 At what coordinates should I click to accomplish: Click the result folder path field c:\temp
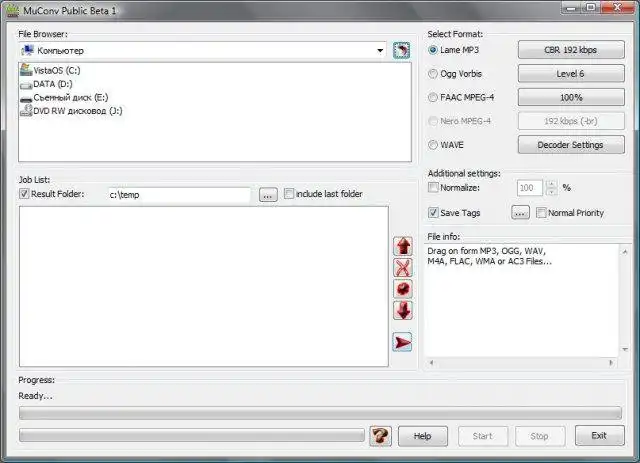click(x=179, y=195)
